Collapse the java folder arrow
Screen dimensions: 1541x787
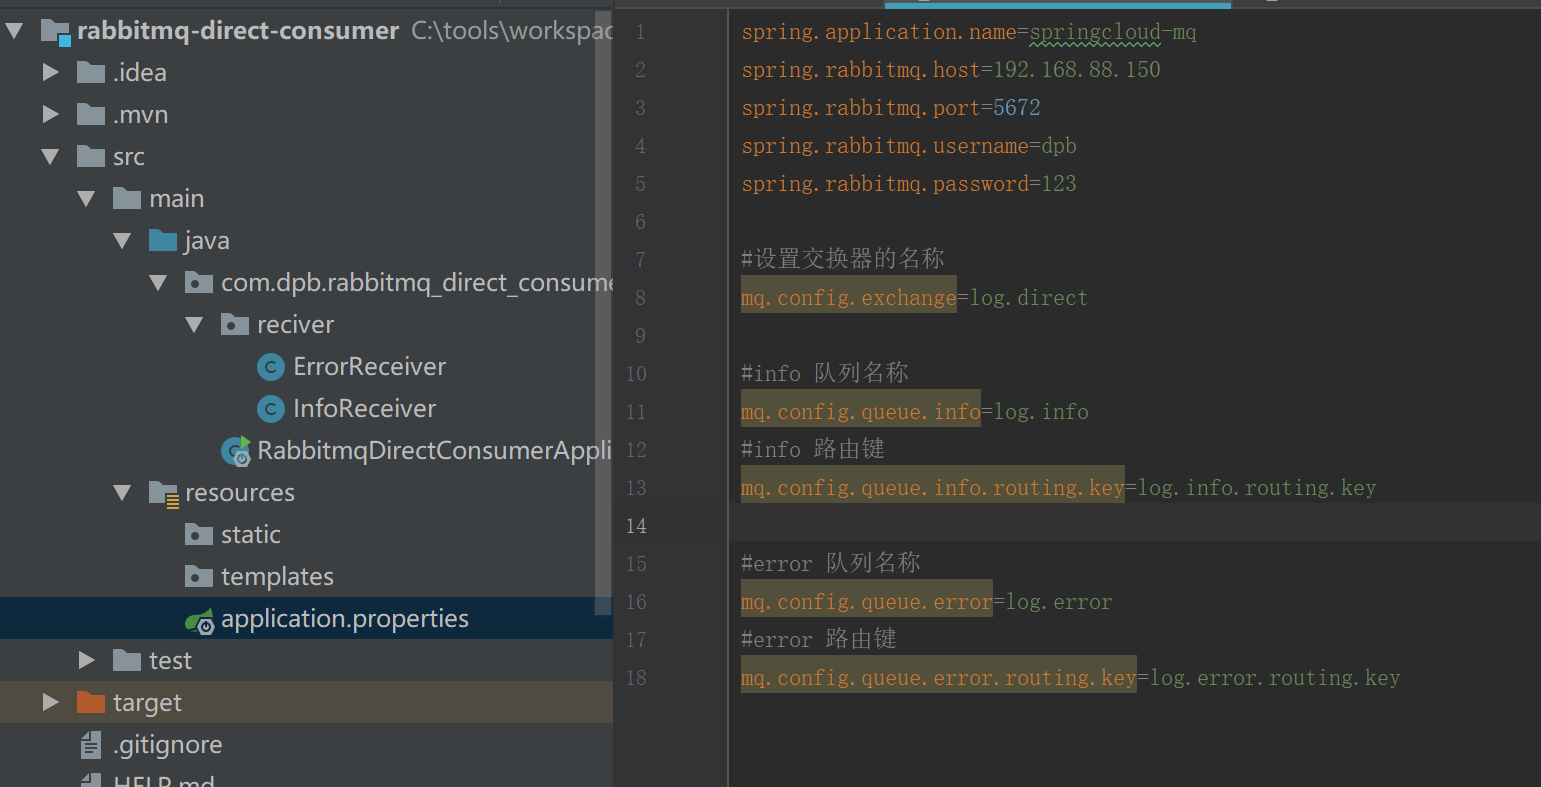[122, 241]
